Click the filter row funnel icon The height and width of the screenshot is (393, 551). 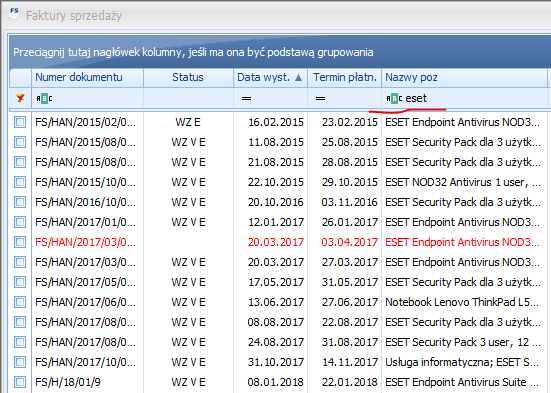point(20,98)
